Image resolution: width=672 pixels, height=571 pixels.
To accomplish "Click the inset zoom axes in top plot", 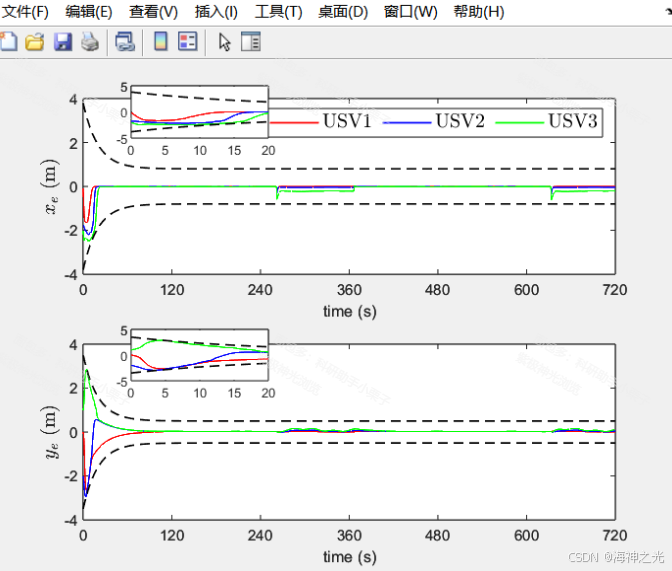I will coord(199,112).
